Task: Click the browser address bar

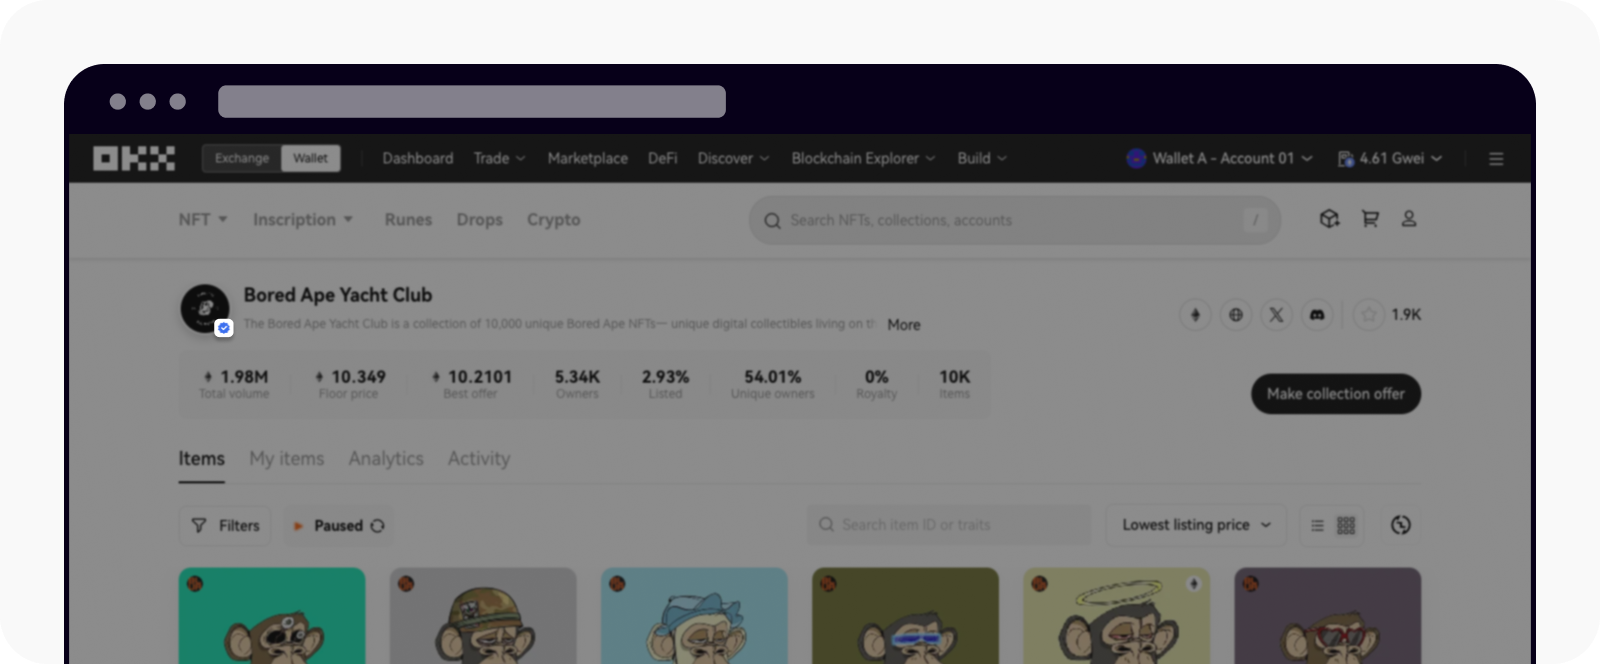Action: click(472, 101)
